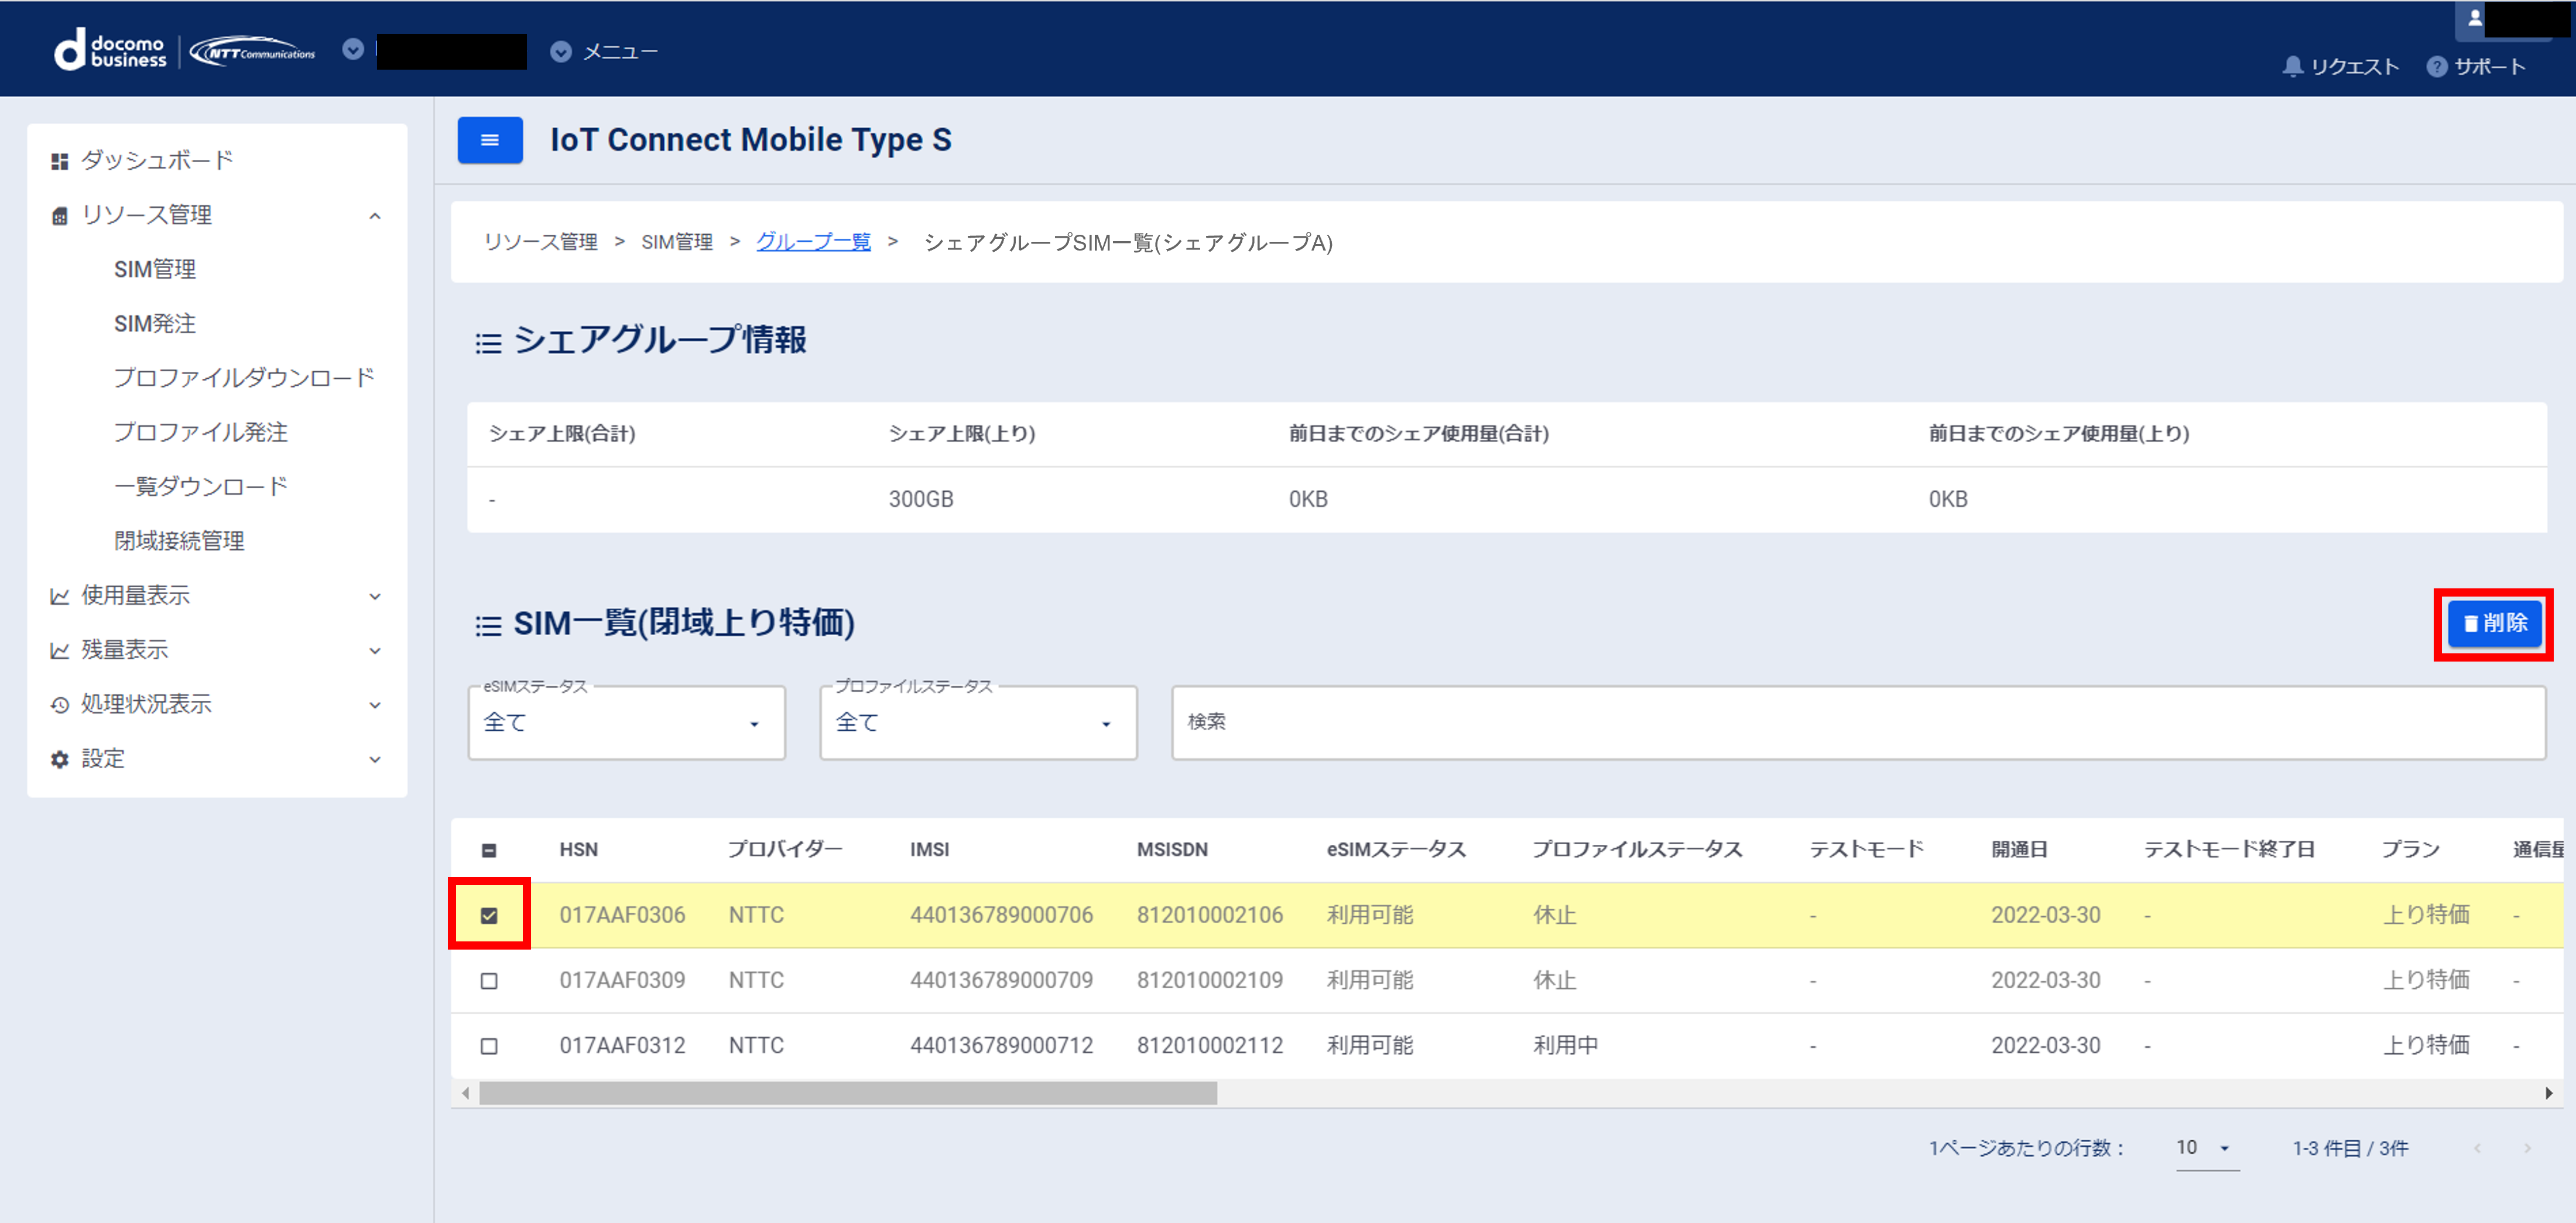
Task: Open the SIM管理 sidebar item
Action: pos(155,270)
